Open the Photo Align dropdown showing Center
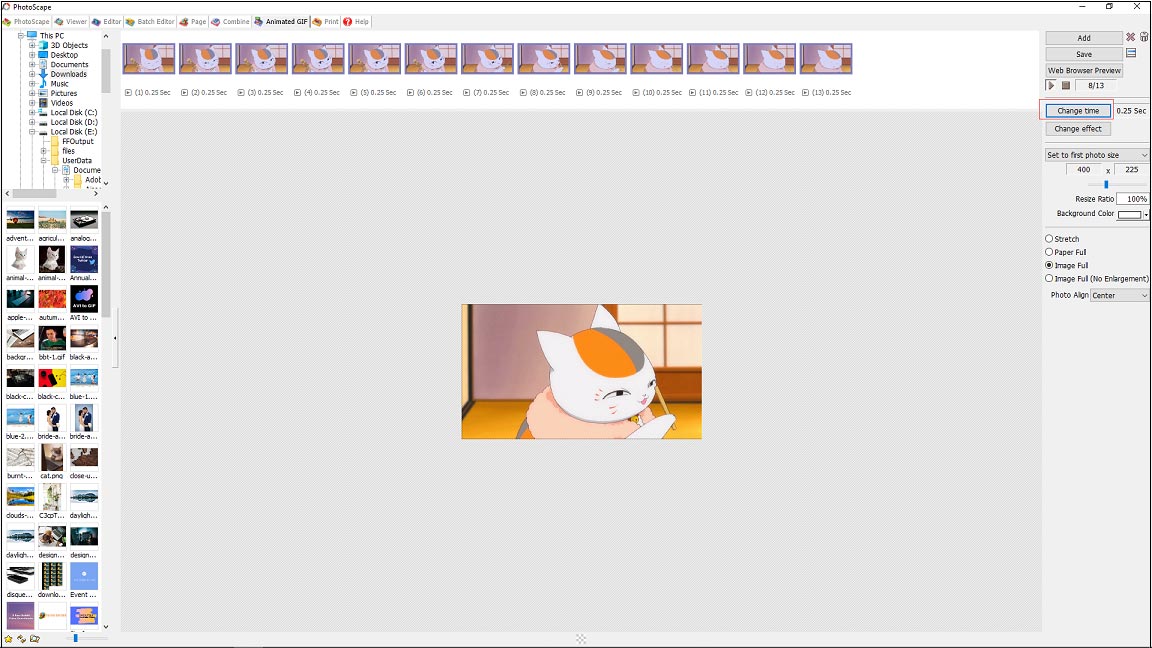The width and height of the screenshot is (1152, 648). pos(1119,295)
